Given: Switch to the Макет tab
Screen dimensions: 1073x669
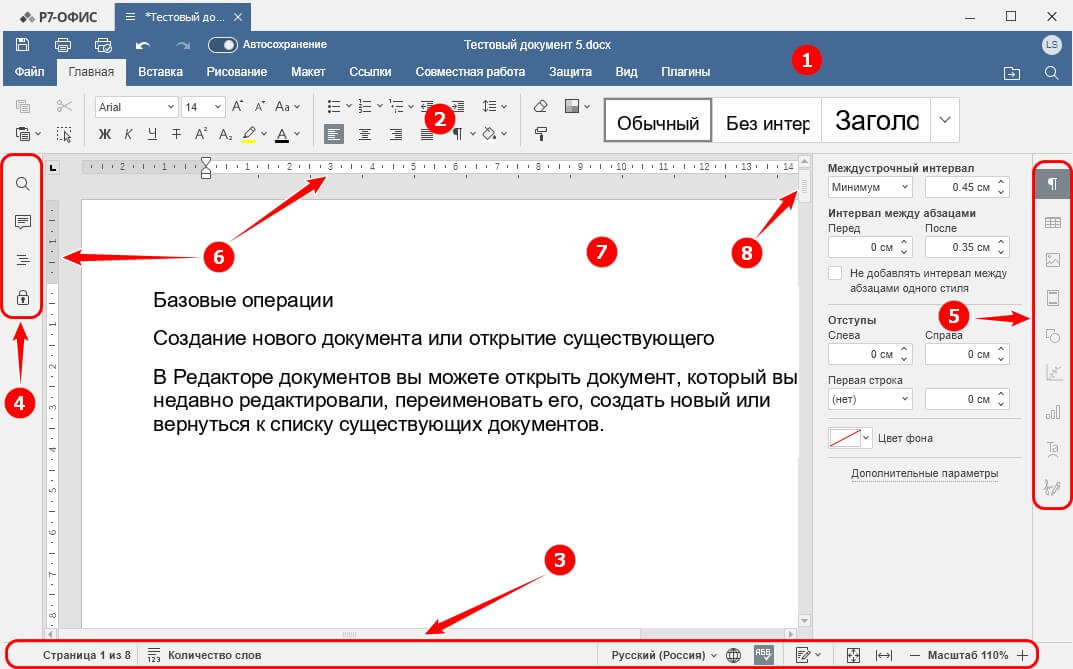Looking at the screenshot, I should click(308, 72).
